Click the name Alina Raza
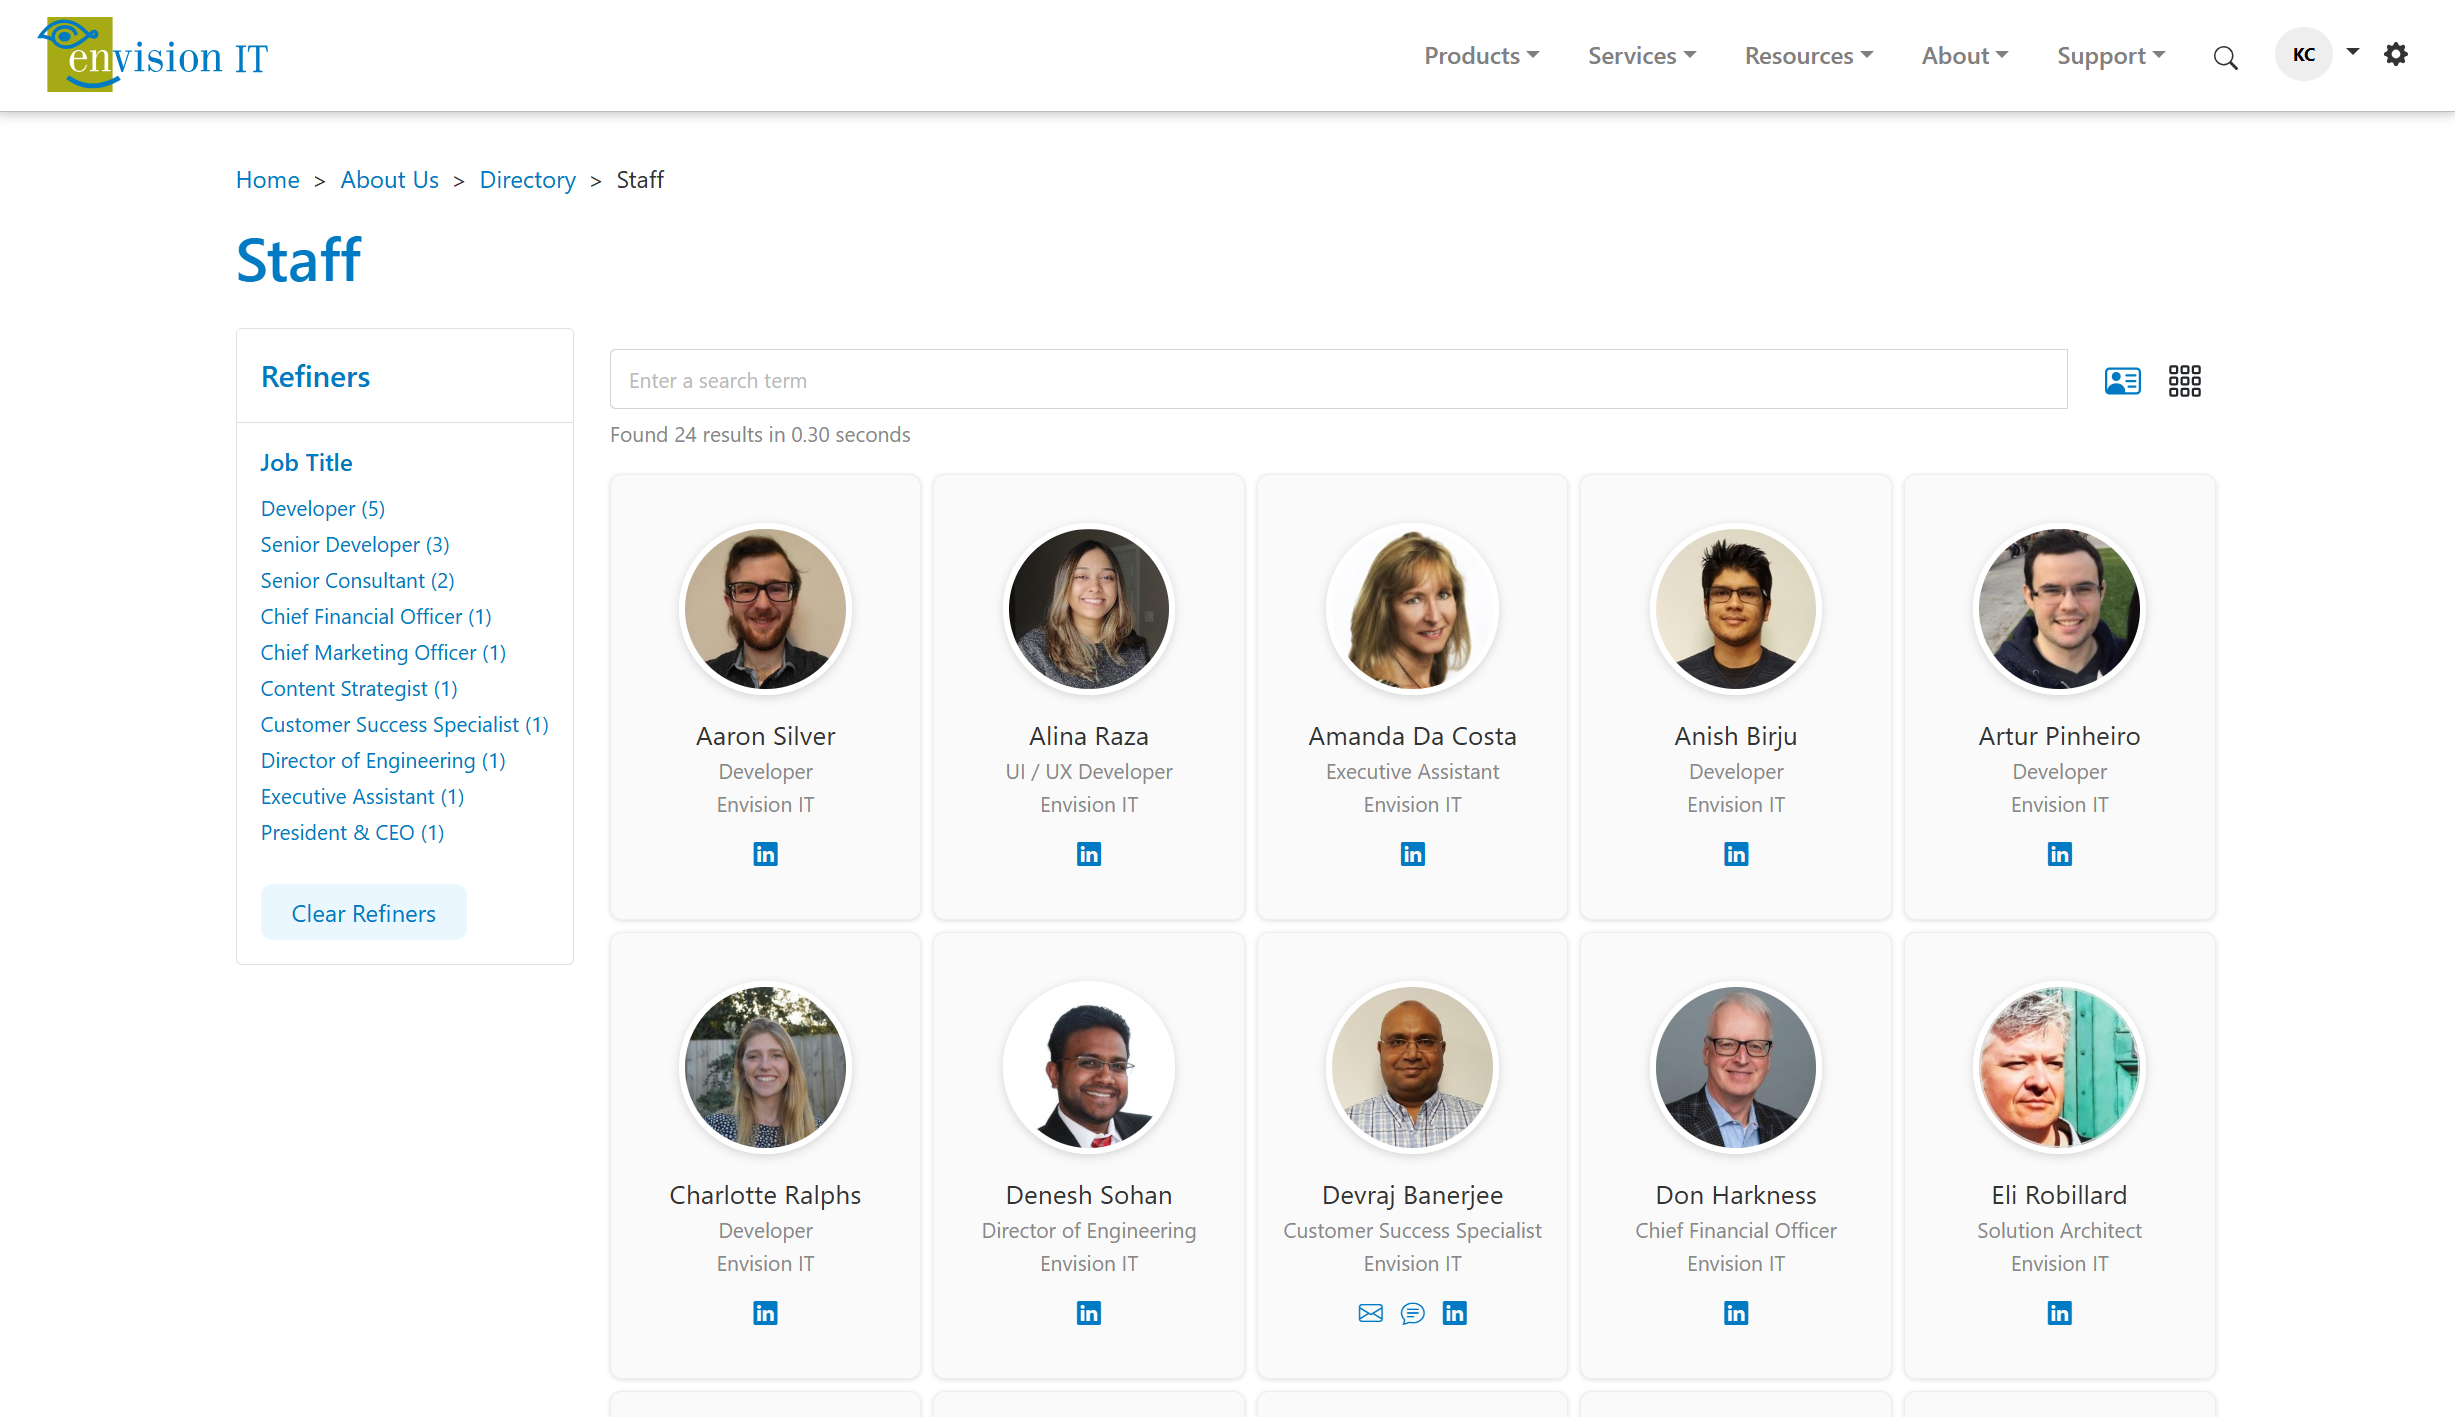Viewport: 2455px width, 1417px height. pyautogui.click(x=1089, y=736)
